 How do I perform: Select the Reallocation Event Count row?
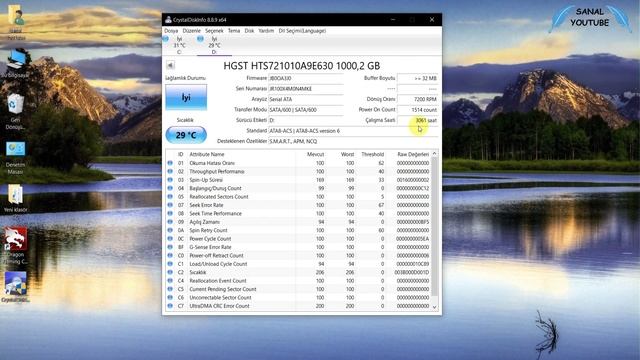click(x=298, y=281)
